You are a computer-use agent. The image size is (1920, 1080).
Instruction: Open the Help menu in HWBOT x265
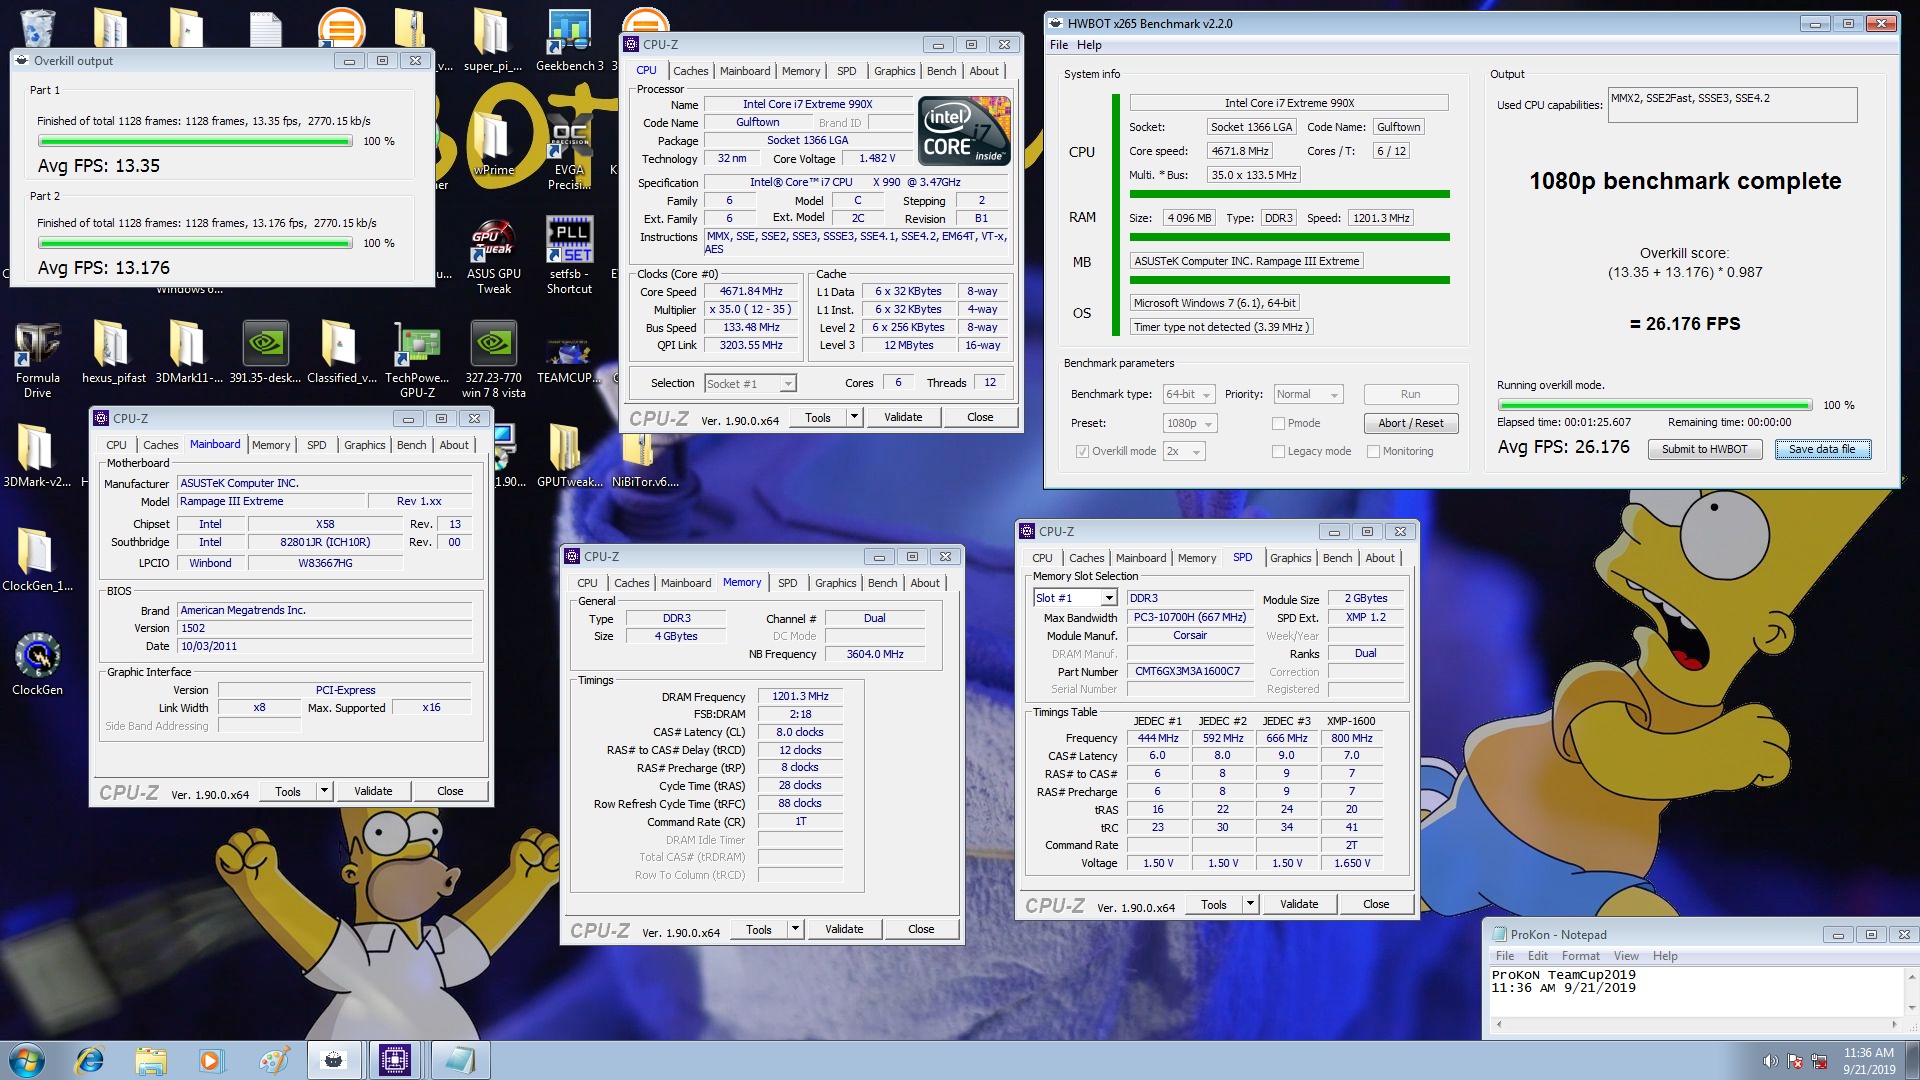1089,45
